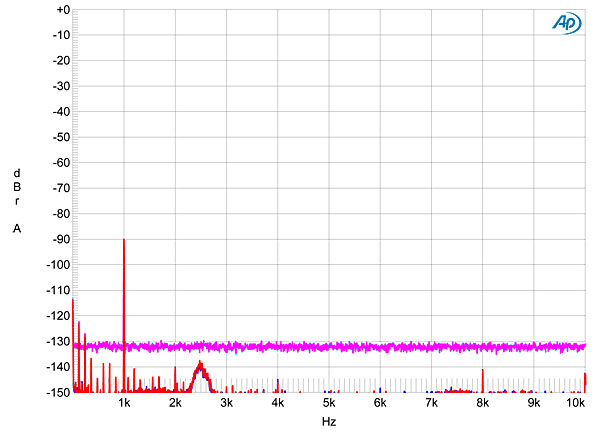Click the "A" label on y-axis
600x437 pixels.
tap(17, 229)
